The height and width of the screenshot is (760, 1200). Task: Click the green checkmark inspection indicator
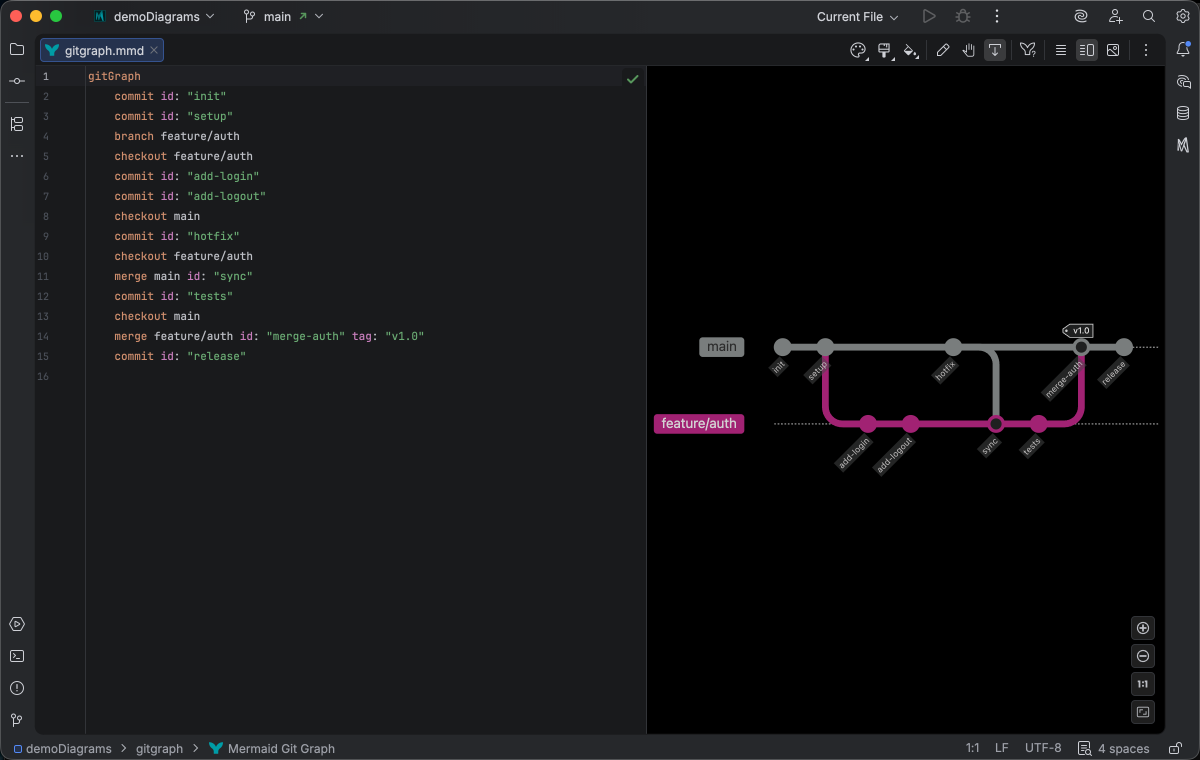pos(632,78)
